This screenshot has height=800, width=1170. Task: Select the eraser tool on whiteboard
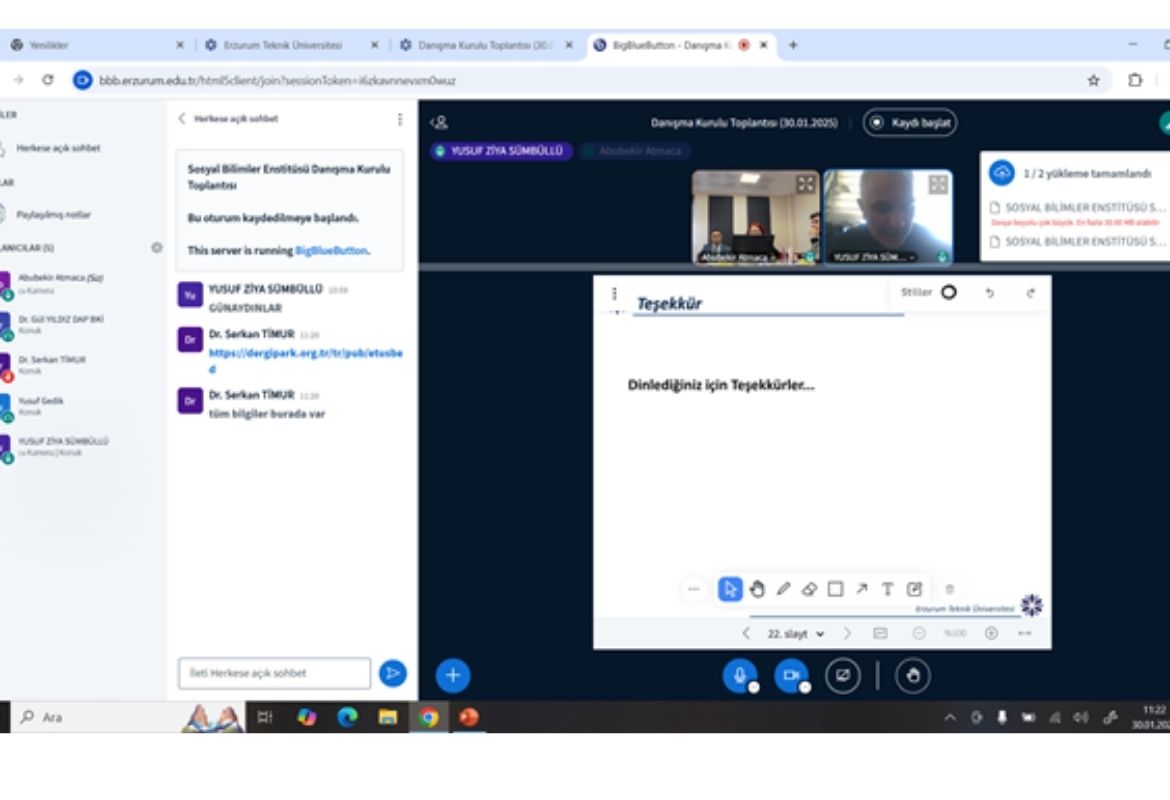[x=810, y=589]
